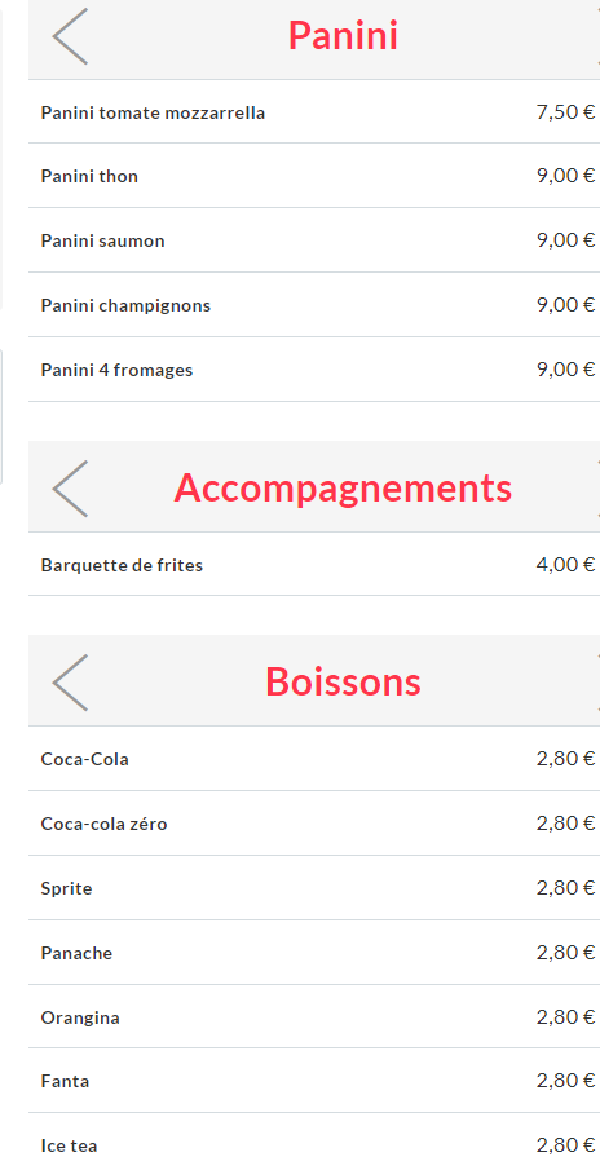Collapse the Boissons section header

[x=314, y=681]
